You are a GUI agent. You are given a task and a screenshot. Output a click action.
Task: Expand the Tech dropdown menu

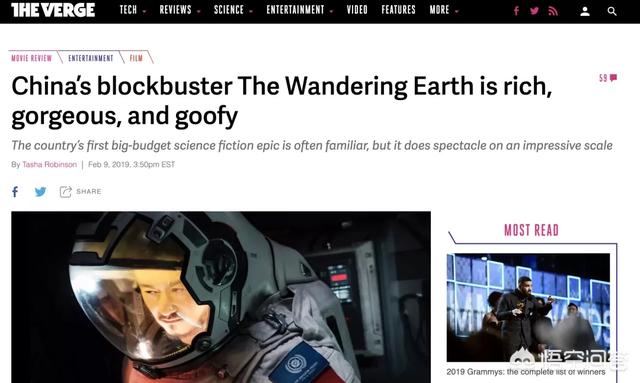coord(132,10)
